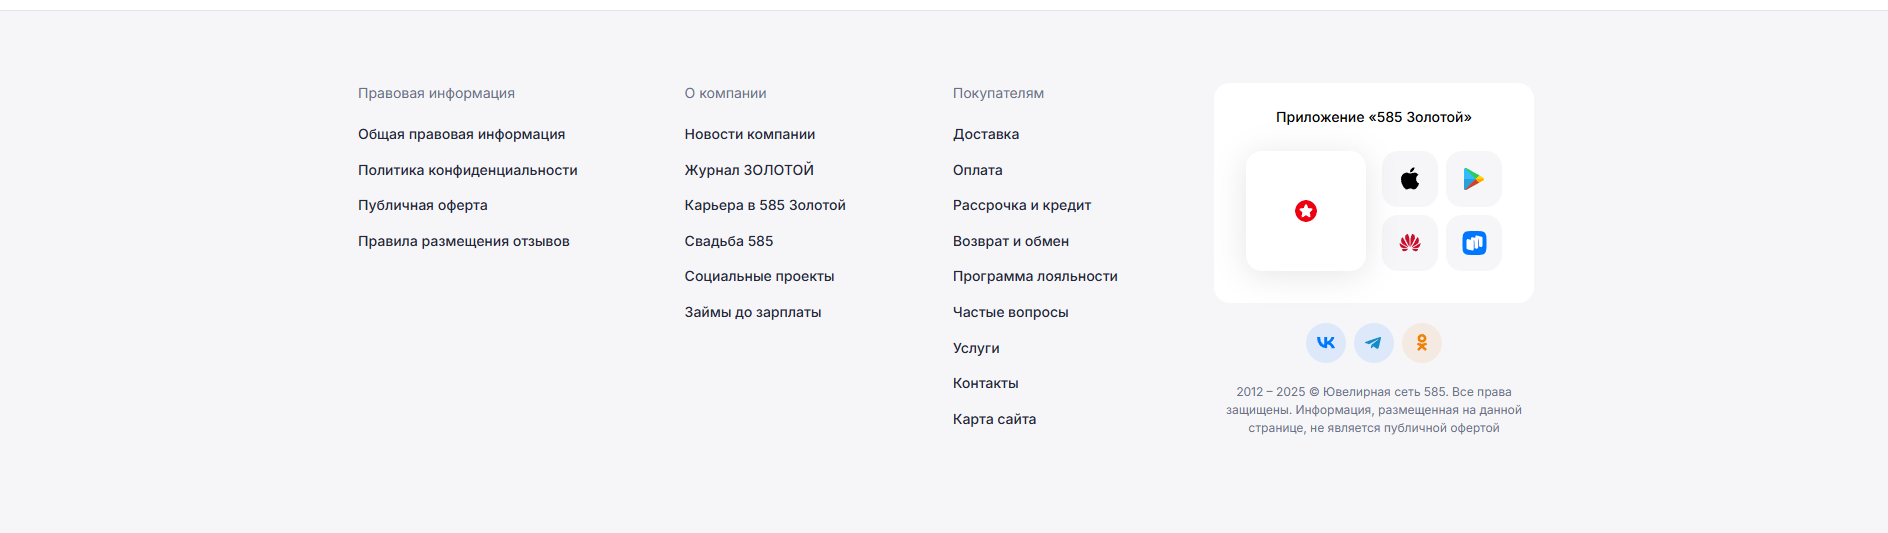Image resolution: width=1888 pixels, height=533 pixels.
Task: Open the Odnoklassniki social icon
Action: (1422, 343)
